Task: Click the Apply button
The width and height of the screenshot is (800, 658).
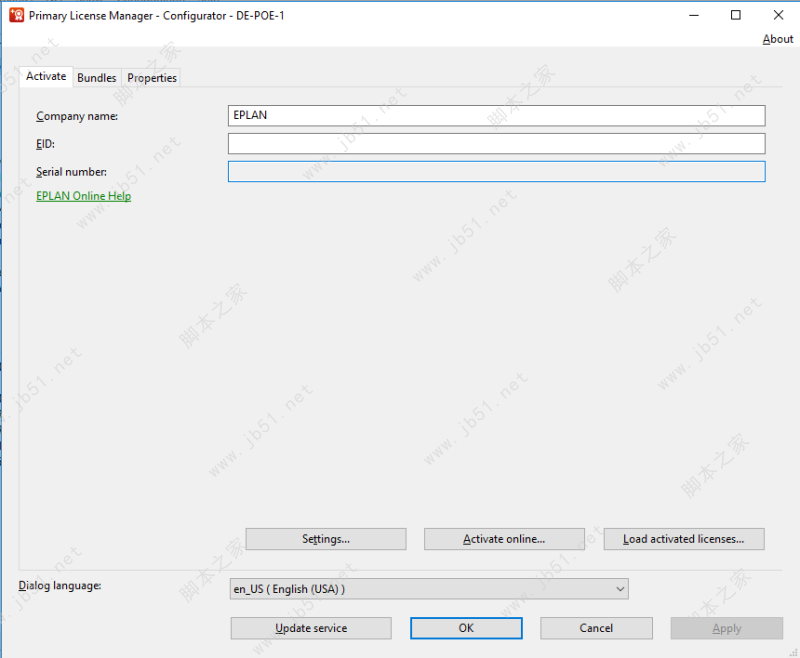Action: (x=727, y=628)
